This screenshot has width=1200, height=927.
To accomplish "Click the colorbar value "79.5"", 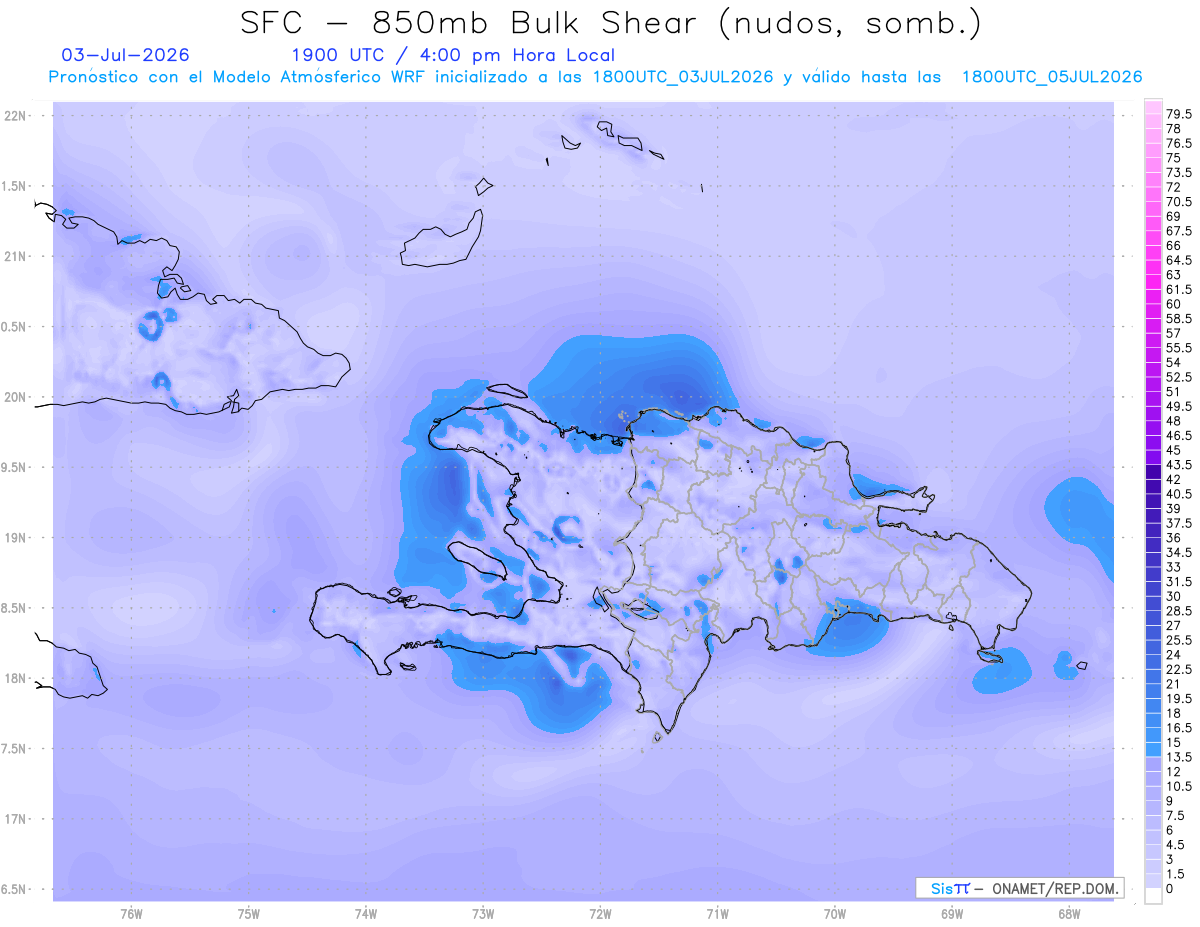I will [x=1181, y=115].
